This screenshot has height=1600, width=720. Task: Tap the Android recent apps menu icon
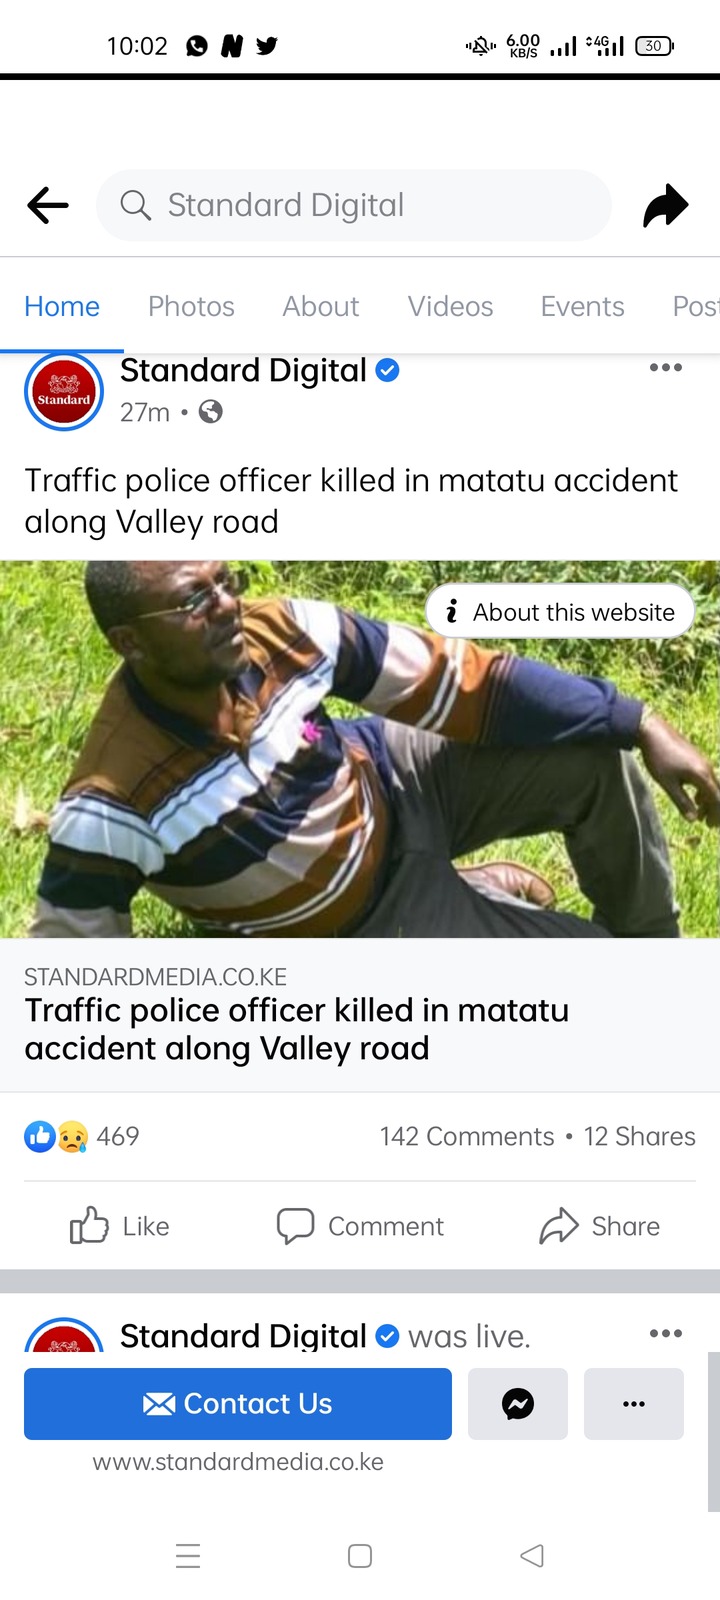[188, 1556]
